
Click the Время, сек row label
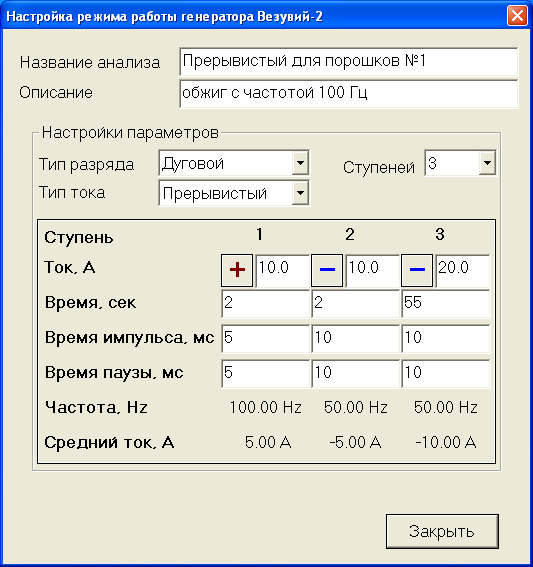click(90, 302)
